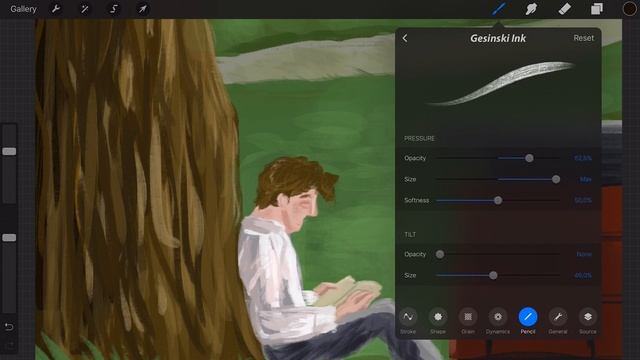Viewport: 640px width, 360px height.
Task: Click the Gesinski Ink brush title
Action: 498,38
